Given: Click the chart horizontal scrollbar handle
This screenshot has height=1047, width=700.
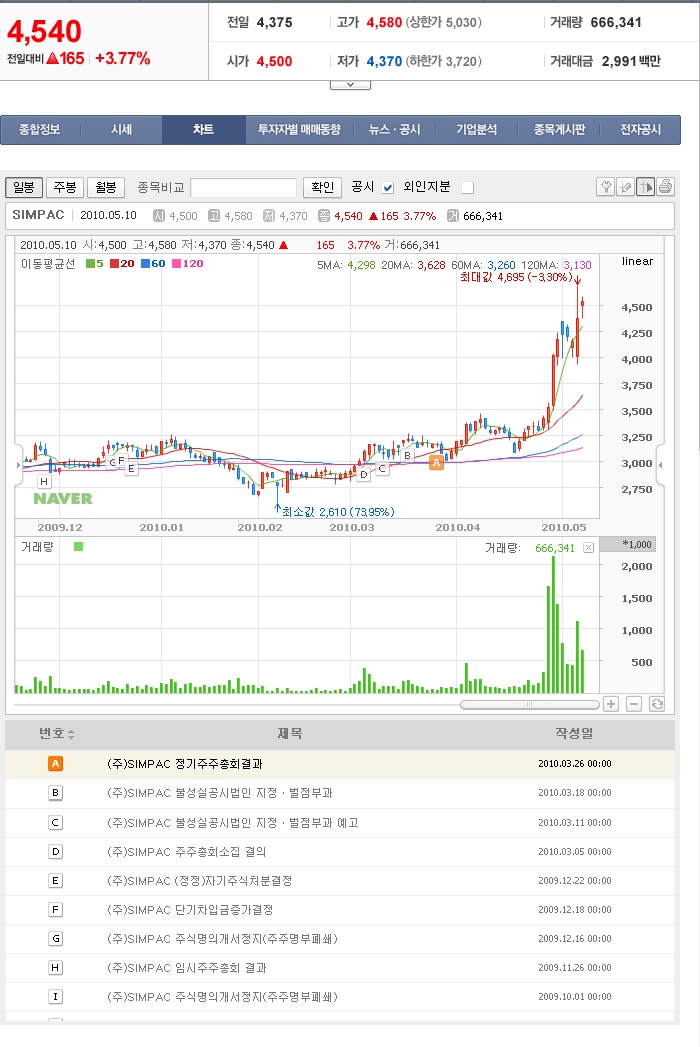Looking at the screenshot, I should 530,704.
